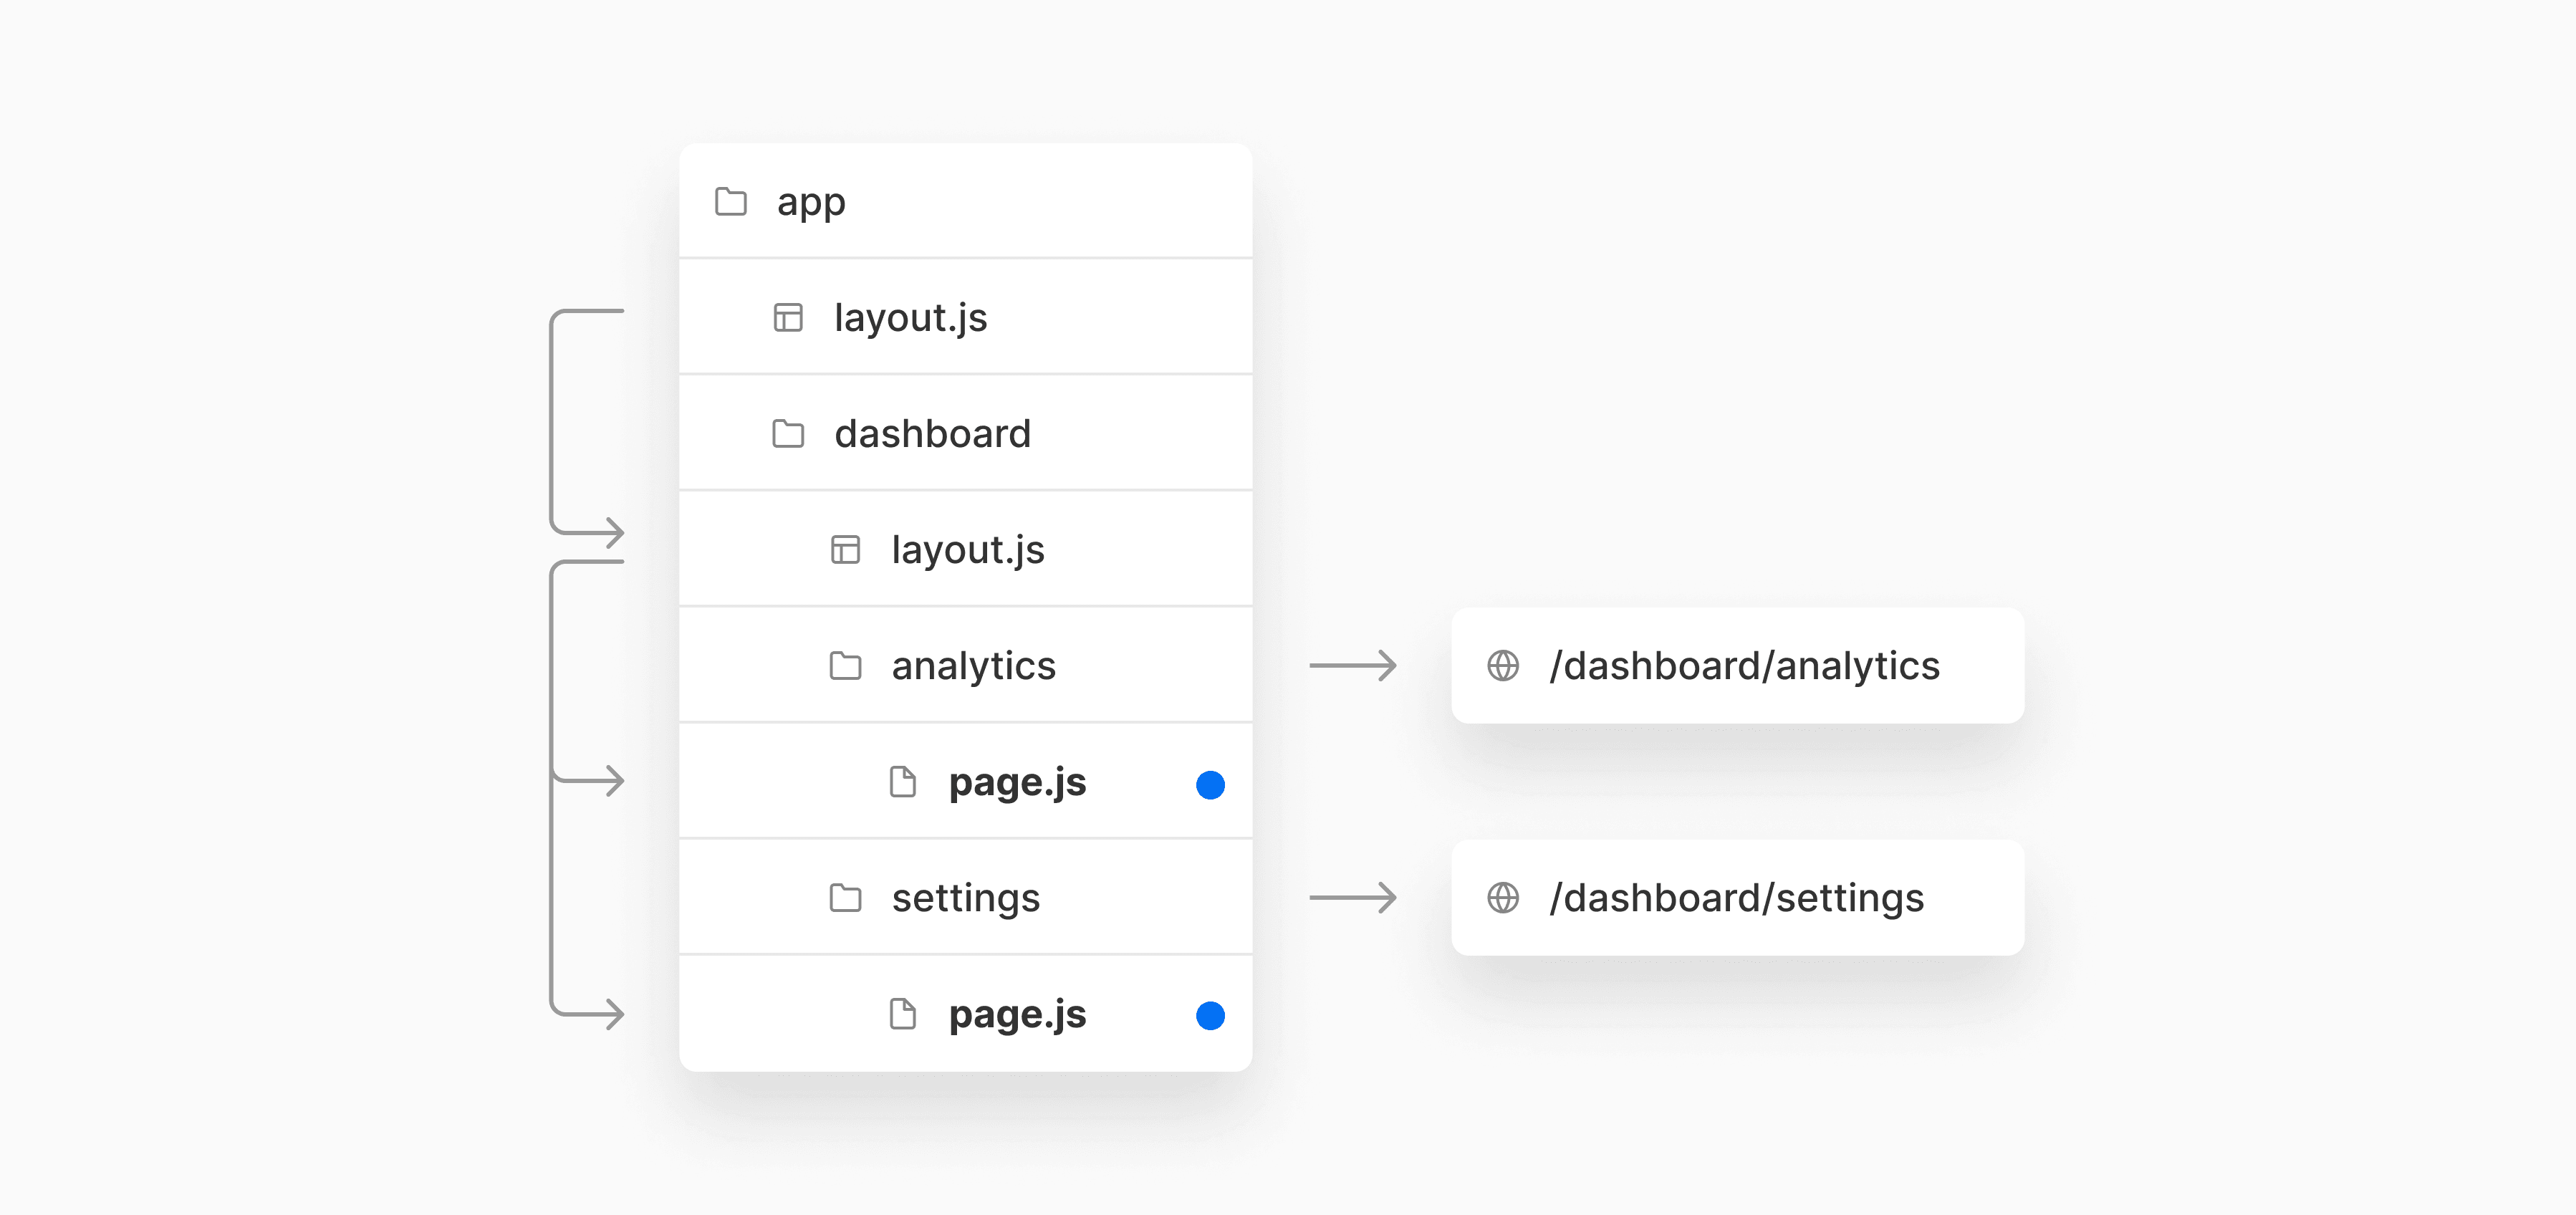Select the analytics folder label
Screen dimensions: 2576x1215
point(973,666)
